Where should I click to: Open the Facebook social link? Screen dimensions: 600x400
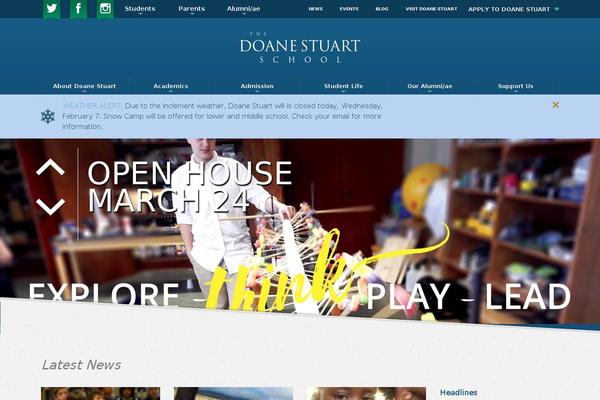78,9
